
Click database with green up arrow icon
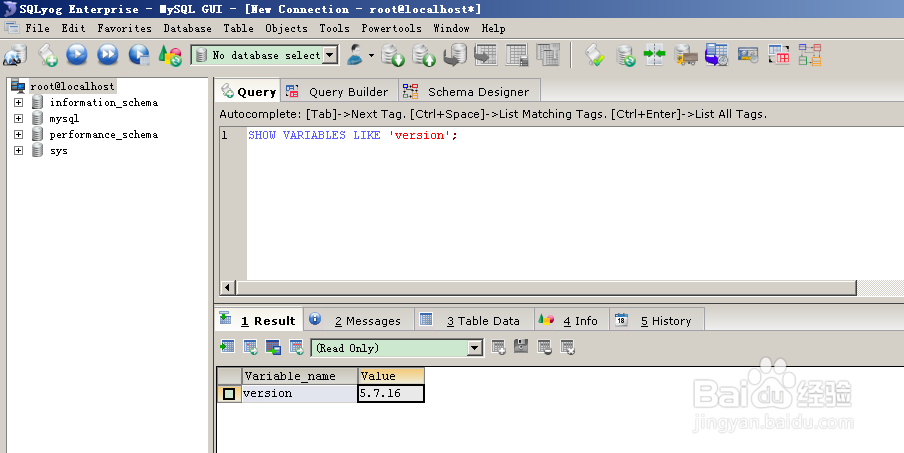pos(424,55)
